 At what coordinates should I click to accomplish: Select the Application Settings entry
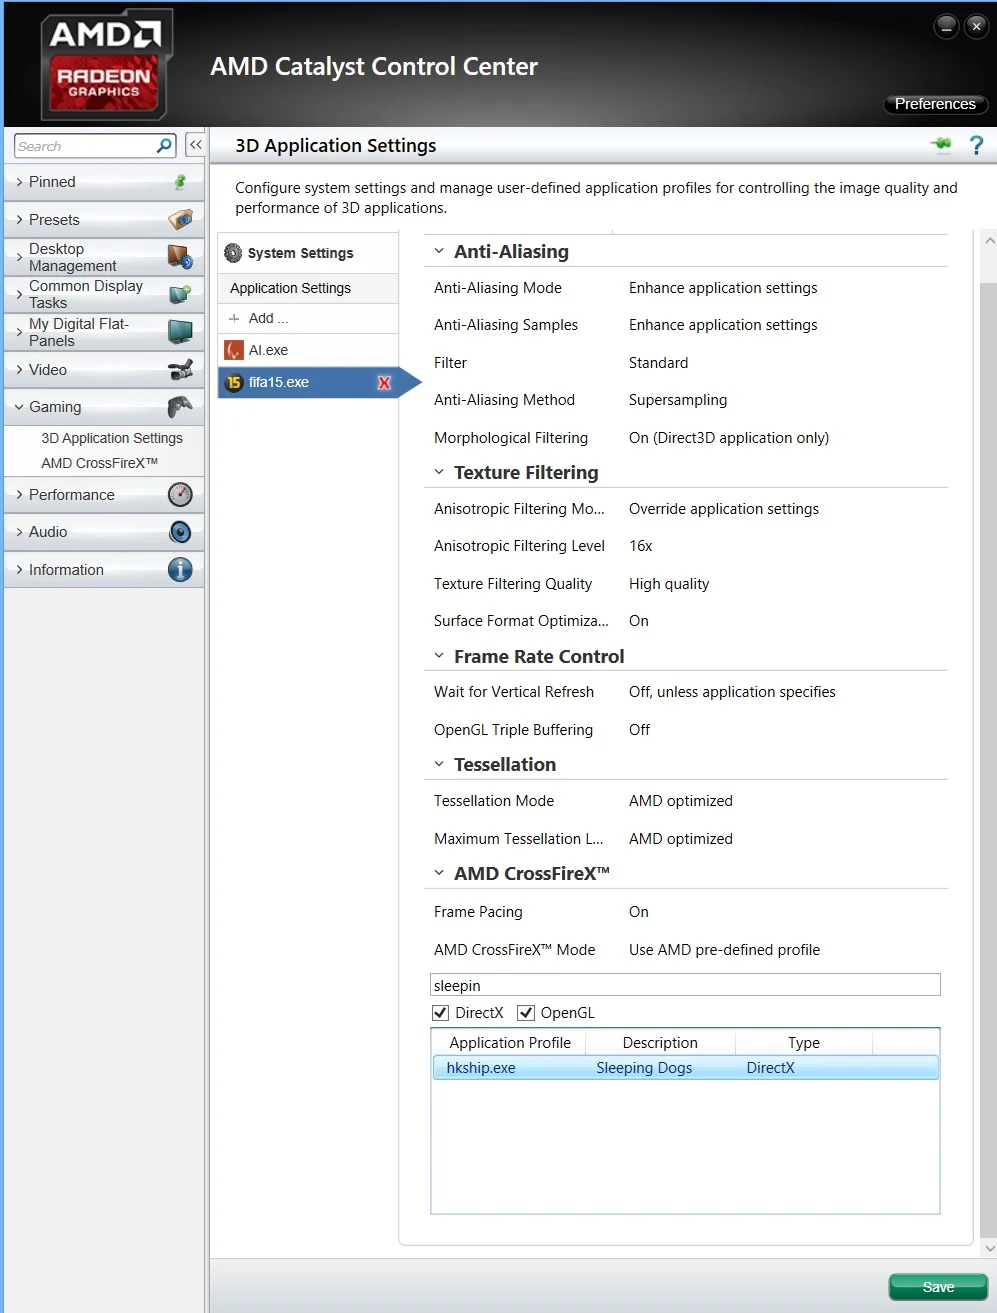pyautogui.click(x=308, y=288)
